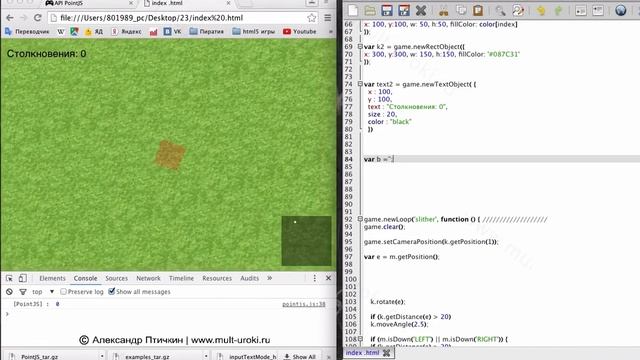Click the inspect element cursor icon in DevTools
Screen dimensions: 640x360
coord(9,278)
